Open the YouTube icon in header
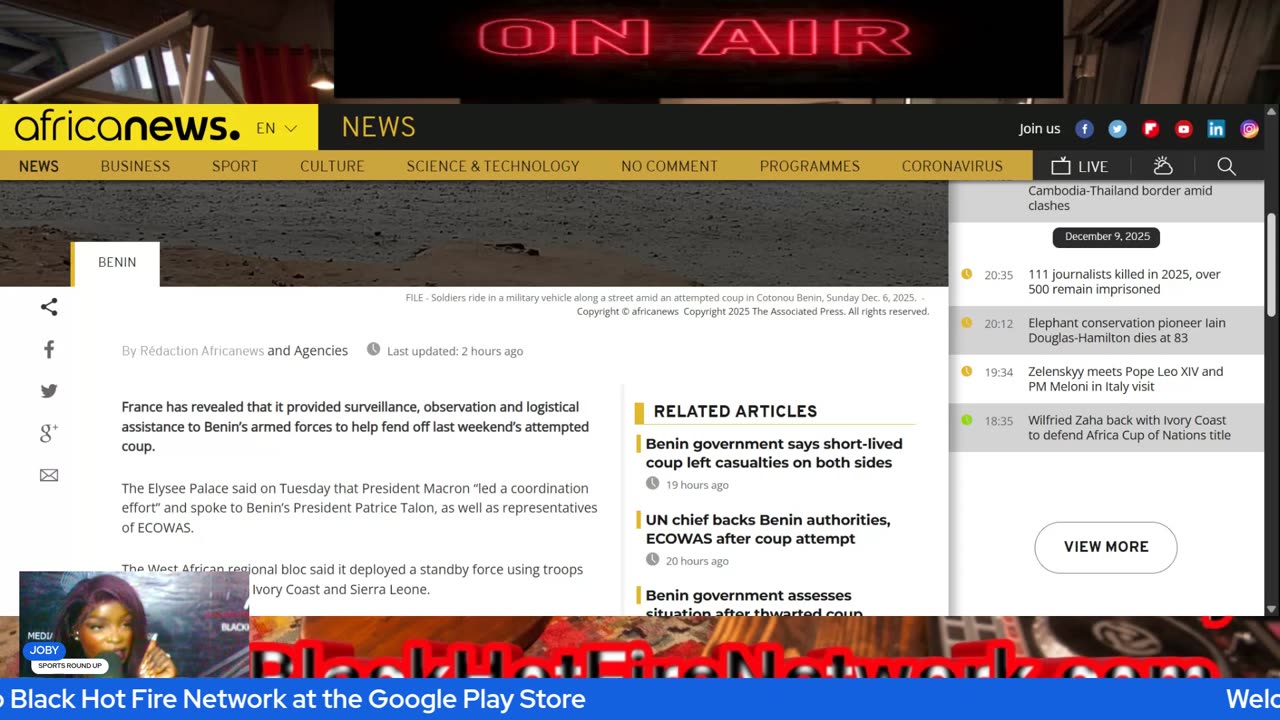 click(x=1183, y=128)
